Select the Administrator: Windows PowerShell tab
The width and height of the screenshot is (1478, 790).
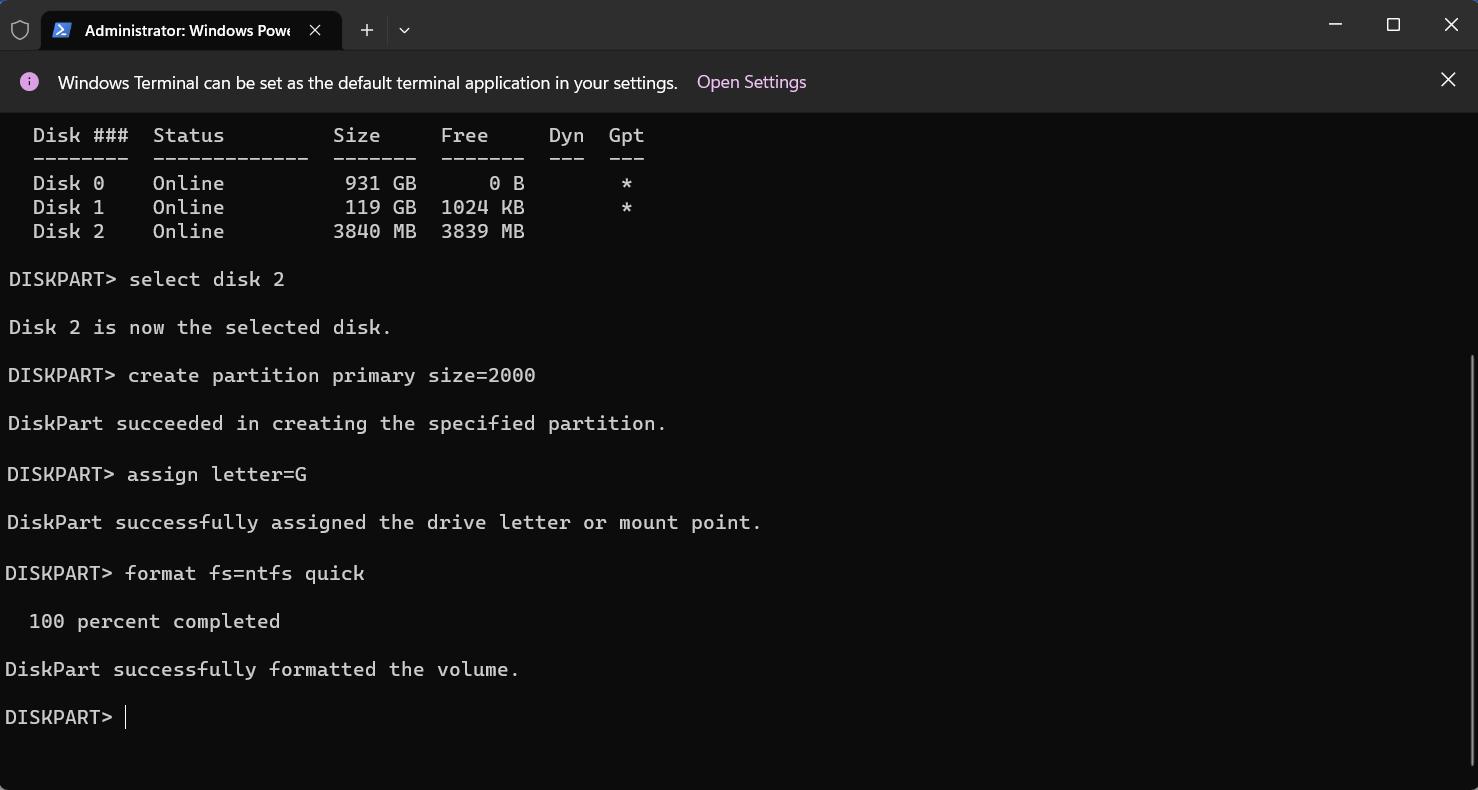click(185, 30)
